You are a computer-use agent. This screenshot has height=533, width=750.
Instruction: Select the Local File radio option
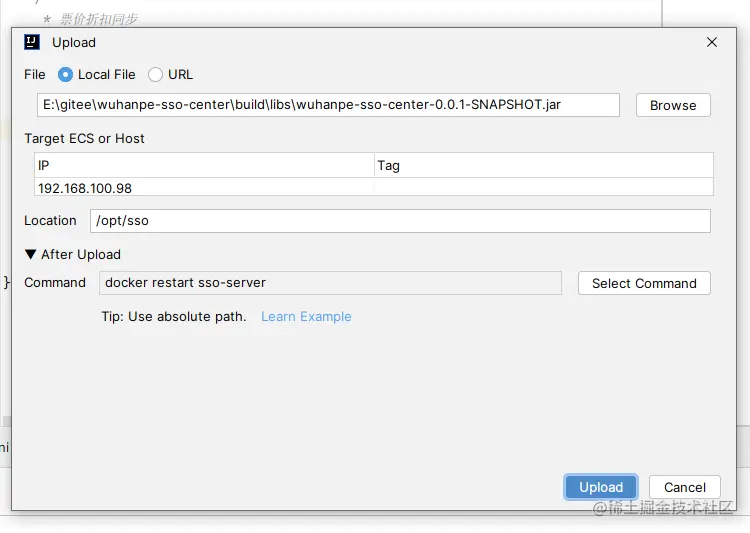pyautogui.click(x=65, y=75)
